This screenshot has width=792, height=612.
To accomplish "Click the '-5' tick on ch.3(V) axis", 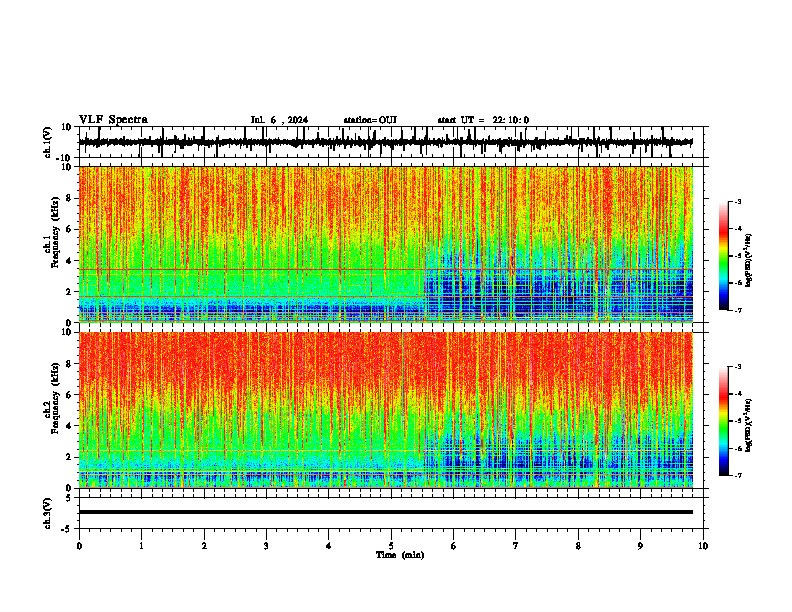I will (x=67, y=529).
